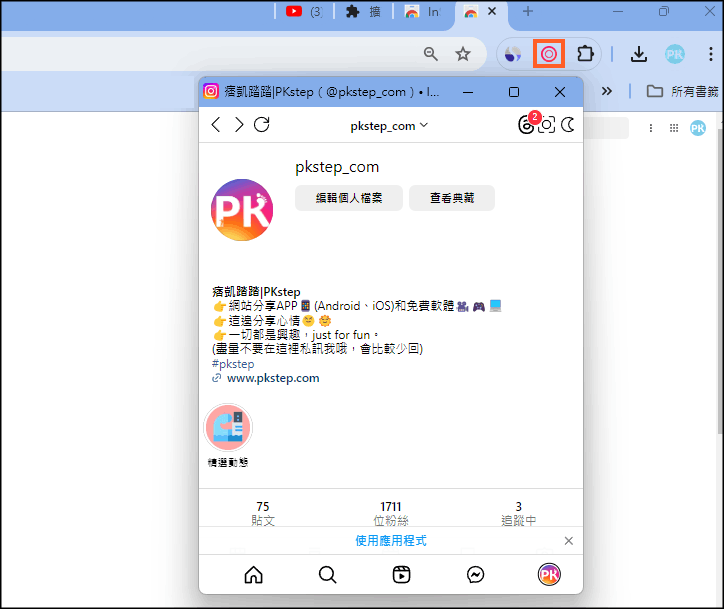Click the 編輯個人檔案 button

[x=349, y=198]
